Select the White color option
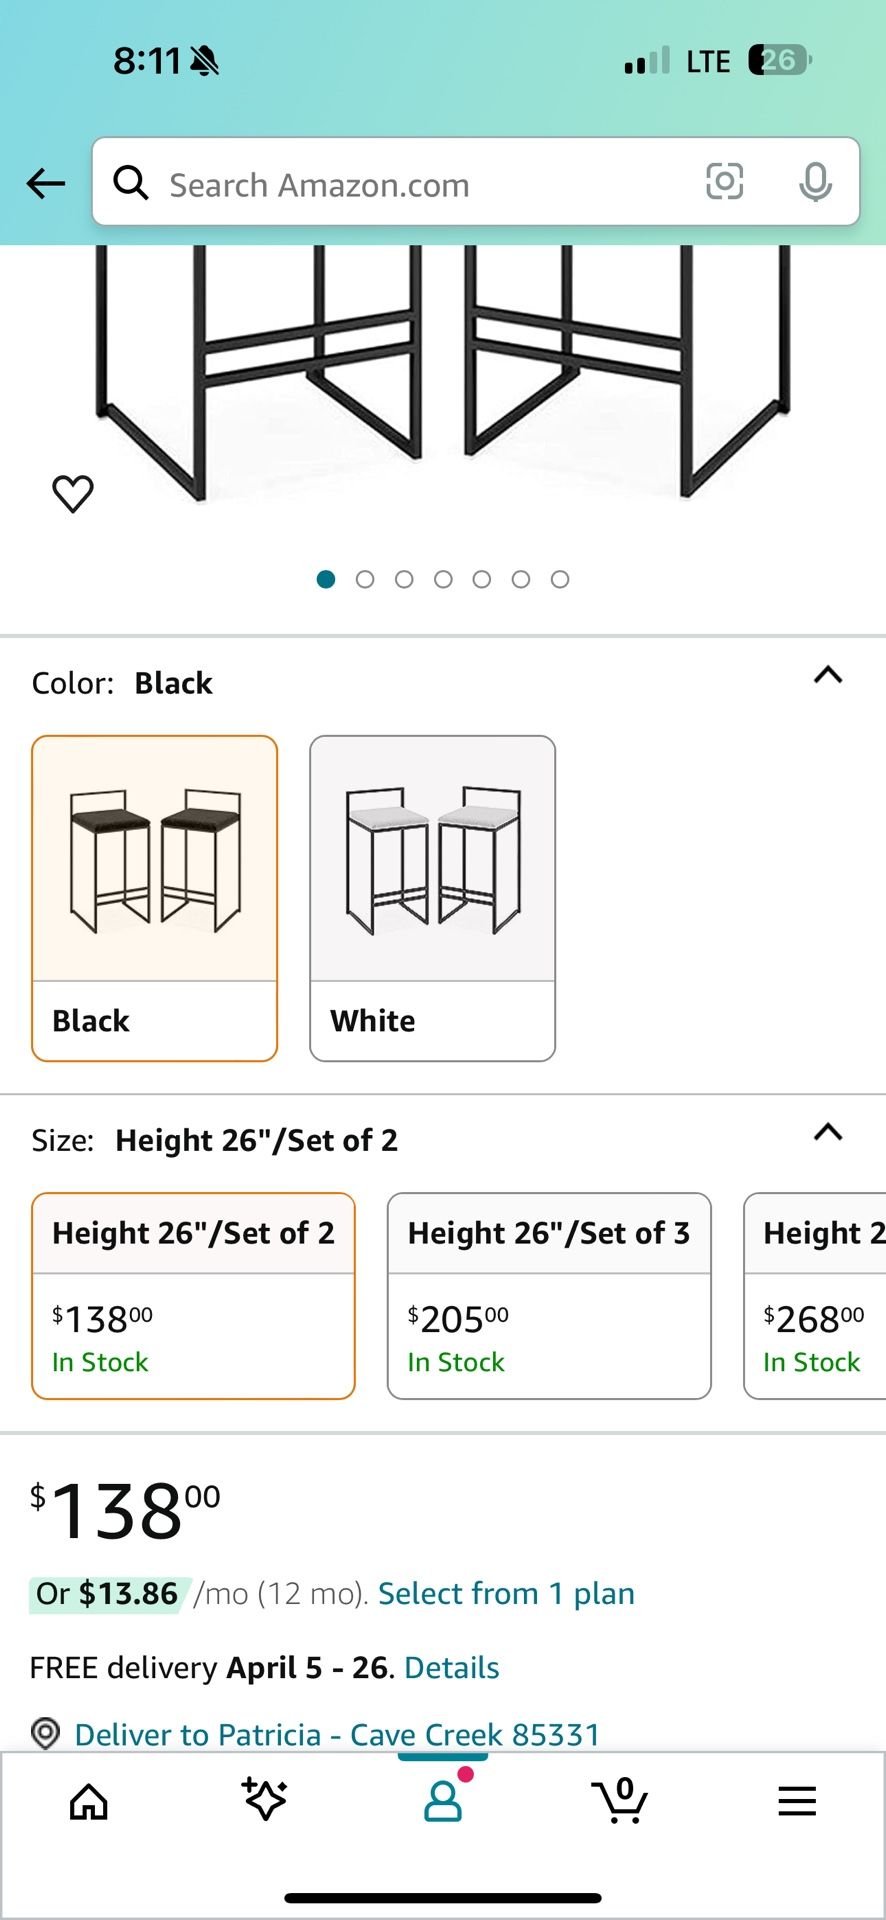The image size is (886, 1920). tap(431, 895)
